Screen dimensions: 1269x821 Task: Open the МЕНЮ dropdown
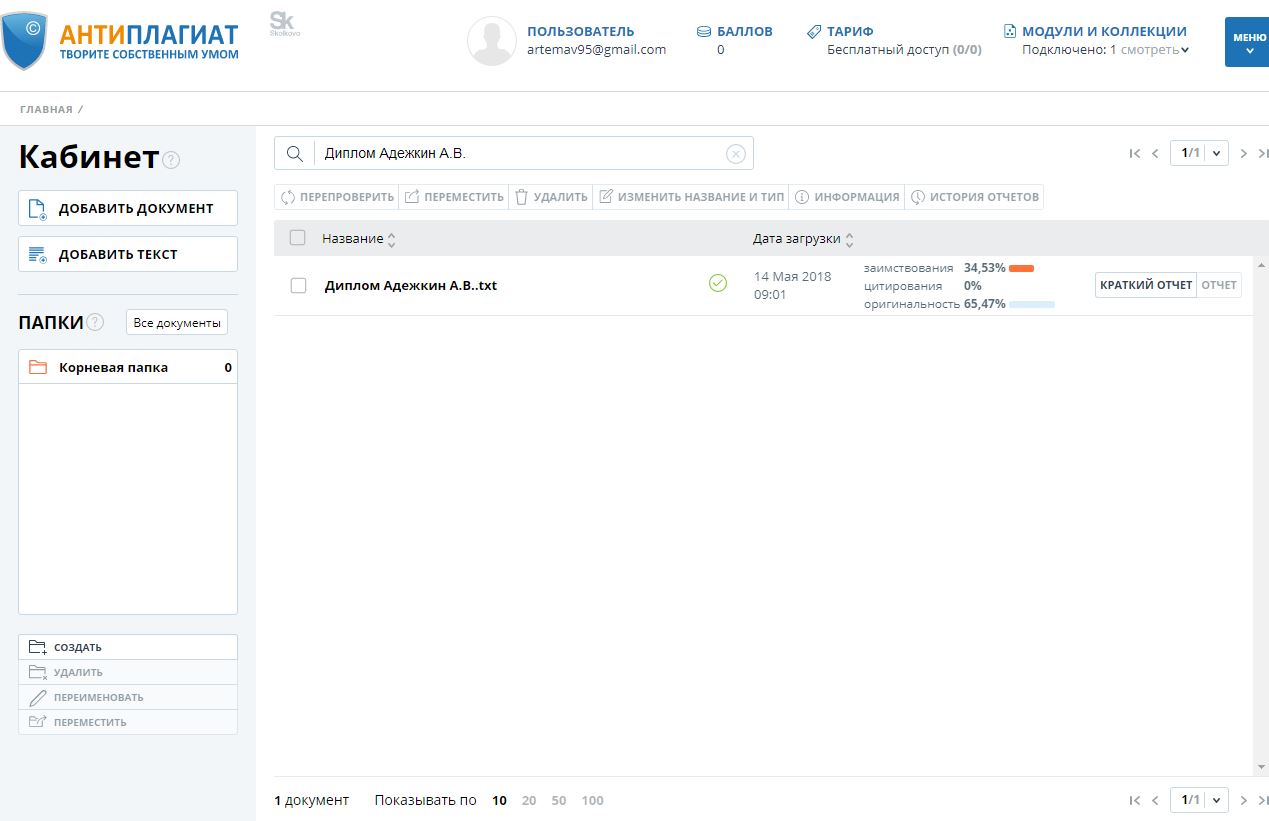1248,42
